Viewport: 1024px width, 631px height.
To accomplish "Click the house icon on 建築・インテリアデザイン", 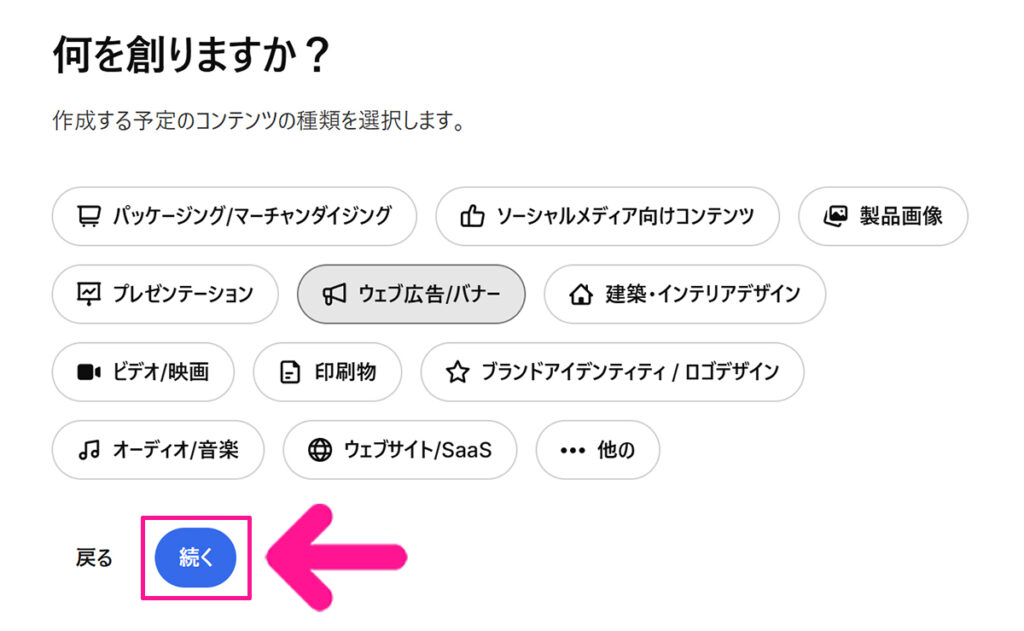I will point(580,294).
